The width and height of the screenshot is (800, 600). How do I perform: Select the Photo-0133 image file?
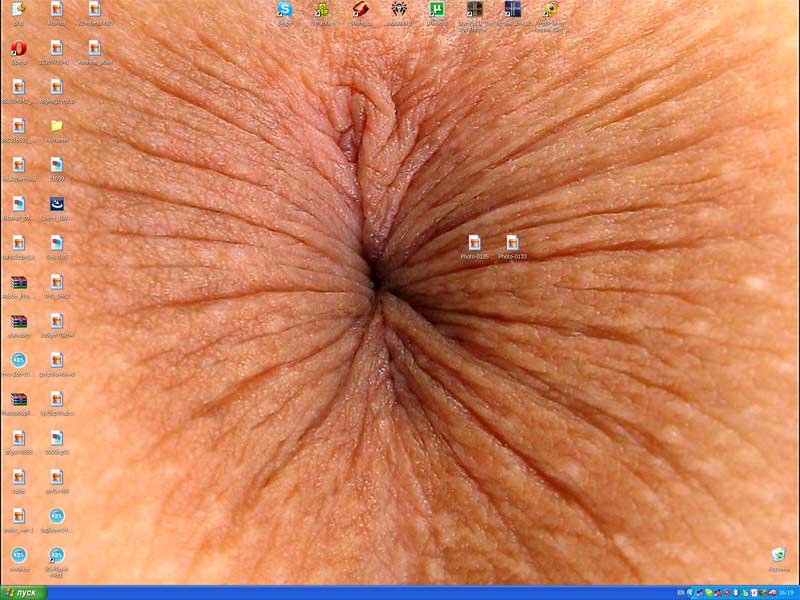click(512, 243)
